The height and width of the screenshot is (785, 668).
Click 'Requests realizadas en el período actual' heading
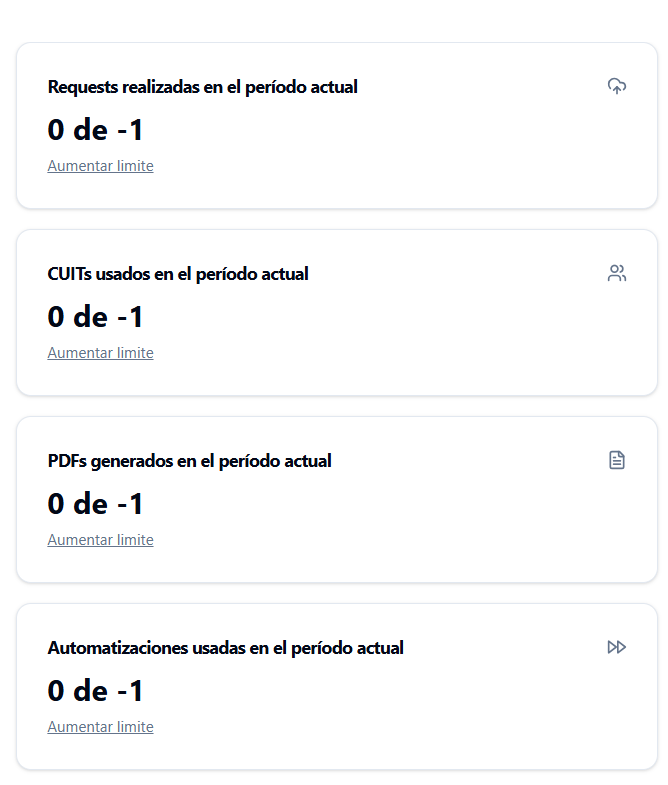coord(202,87)
